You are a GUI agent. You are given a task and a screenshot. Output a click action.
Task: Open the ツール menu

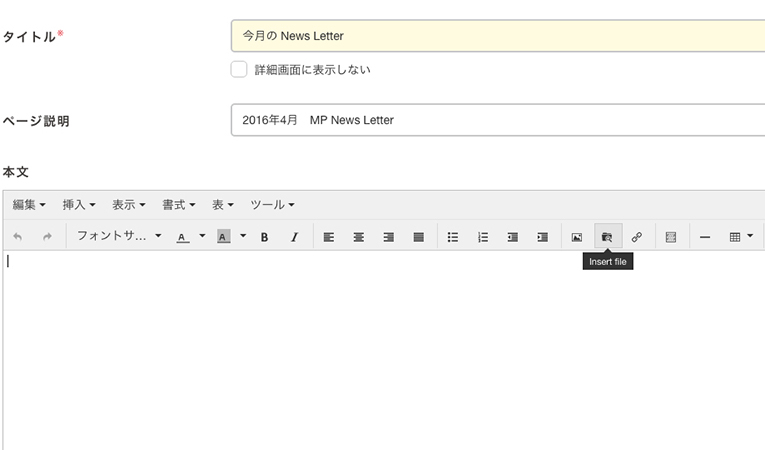(x=271, y=205)
